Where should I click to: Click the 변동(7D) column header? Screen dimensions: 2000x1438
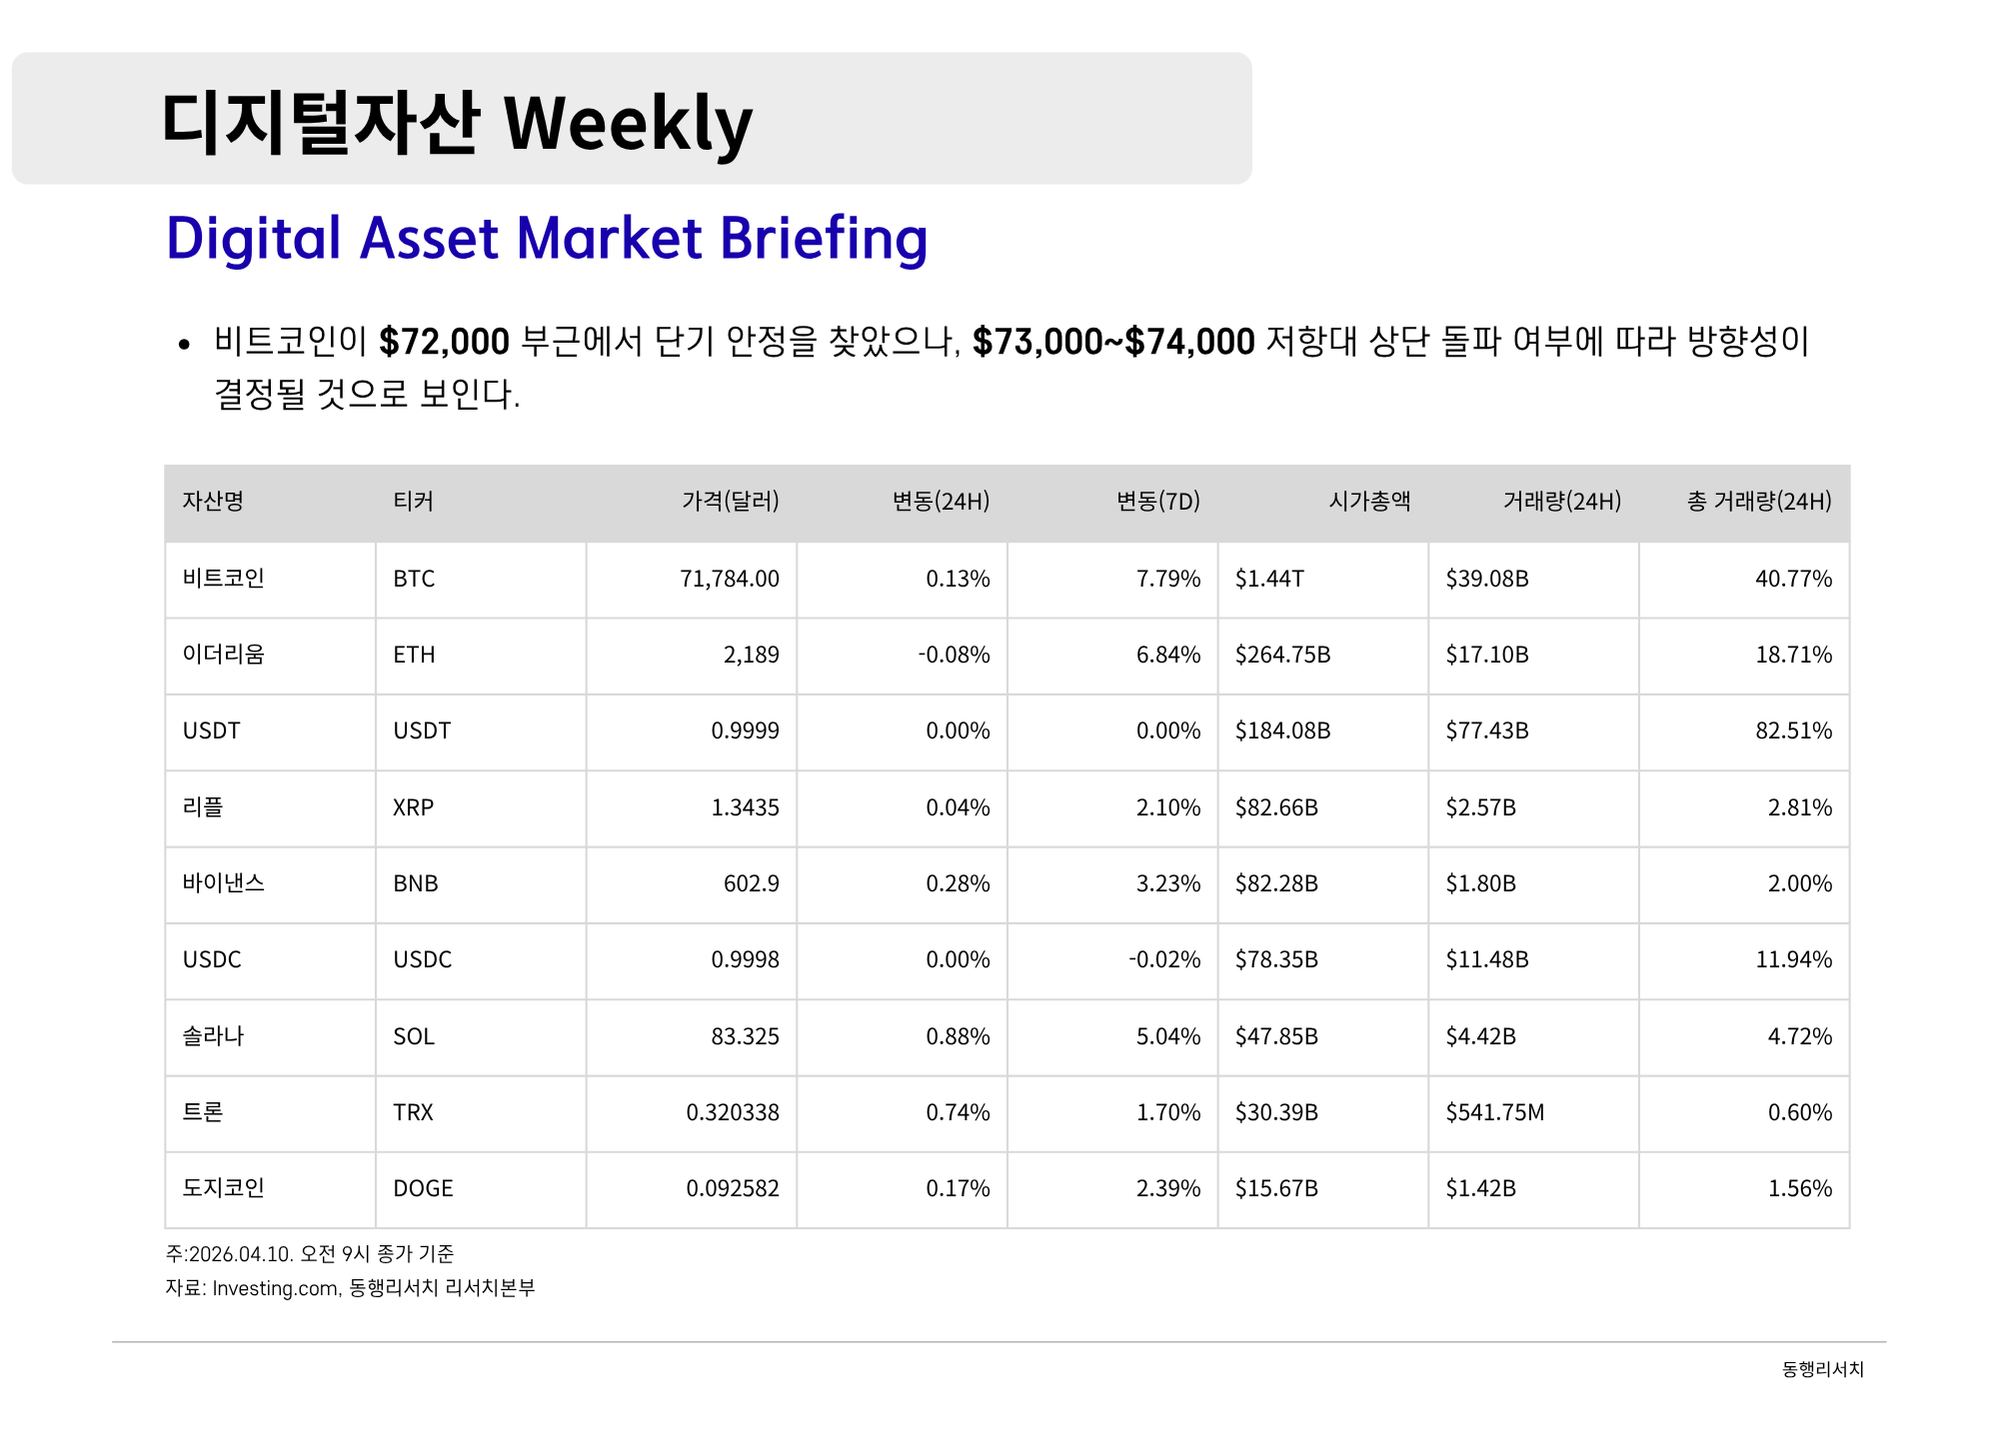pyautogui.click(x=1157, y=501)
